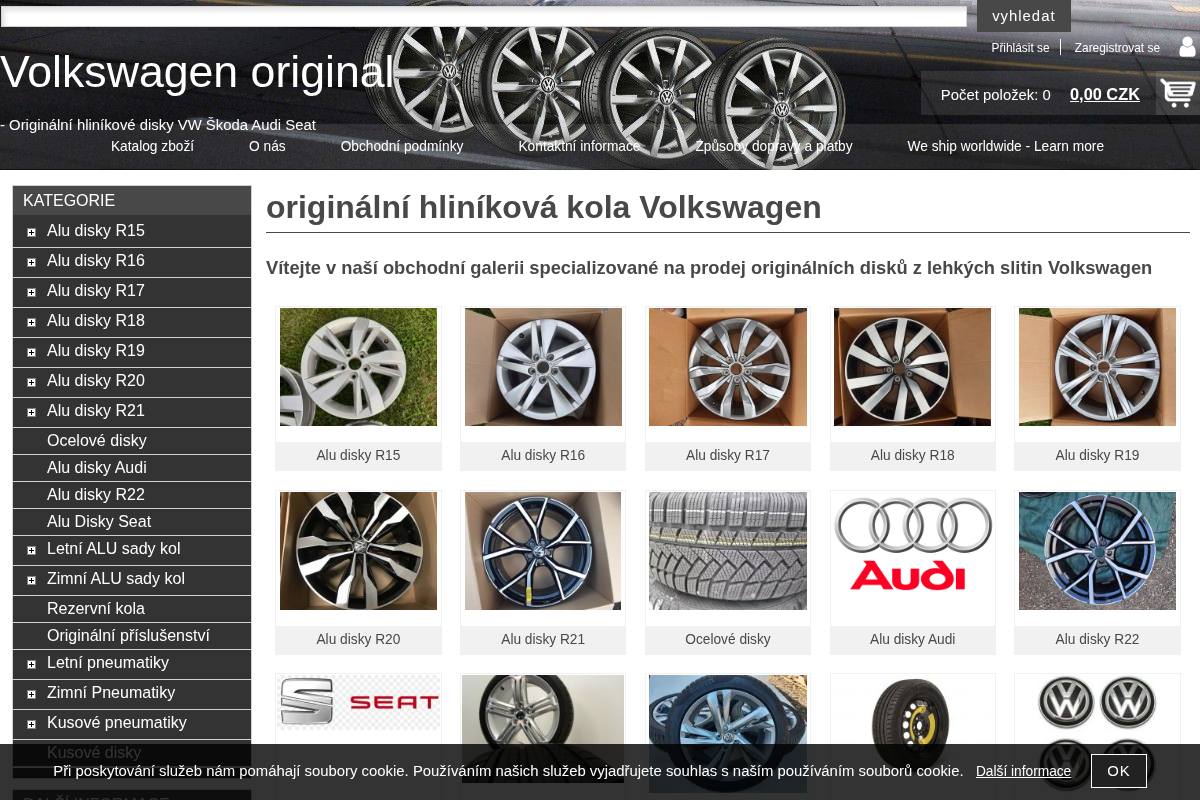Accept cookies with the OK button
Image resolution: width=1200 pixels, height=800 pixels.
pos(1119,771)
